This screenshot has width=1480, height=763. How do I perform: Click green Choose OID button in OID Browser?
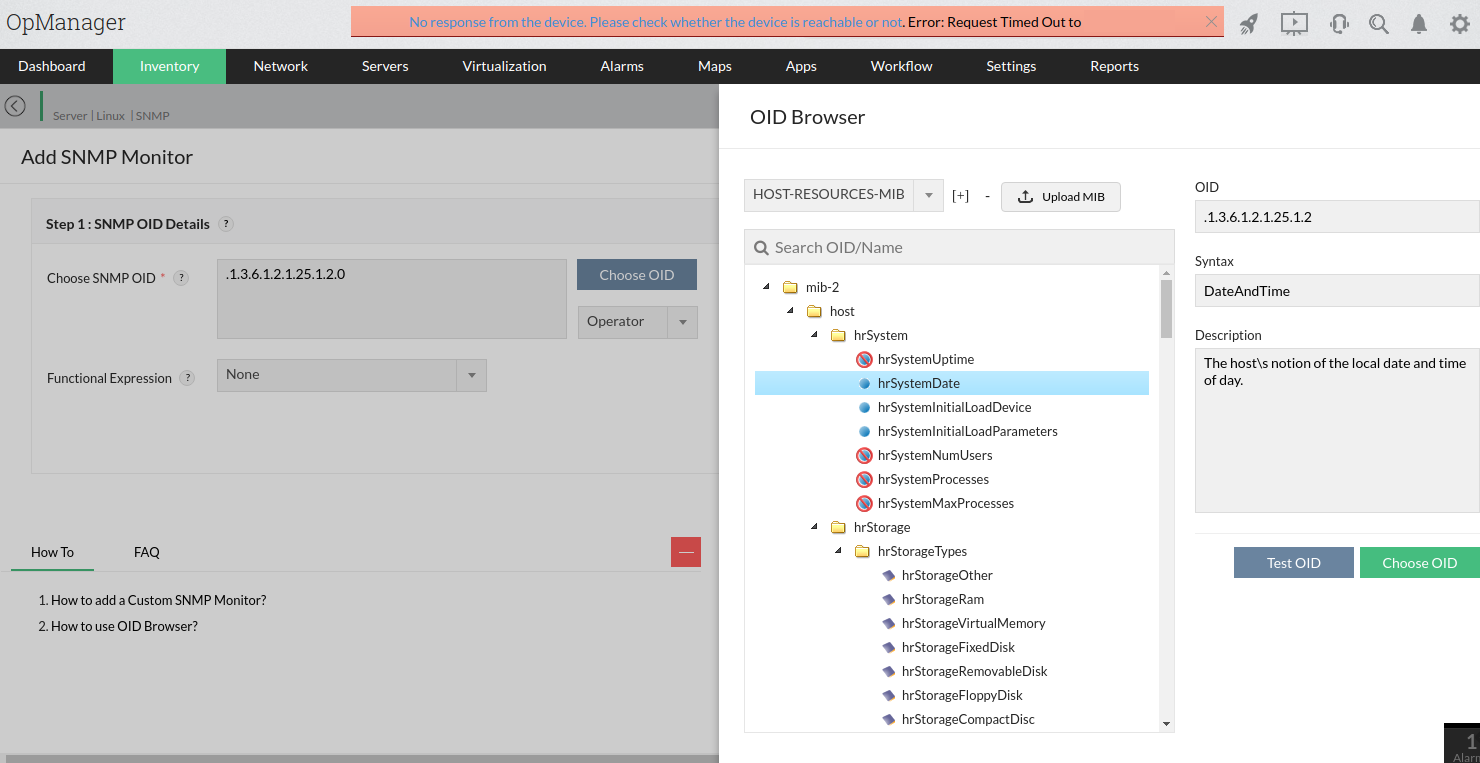pos(1420,563)
